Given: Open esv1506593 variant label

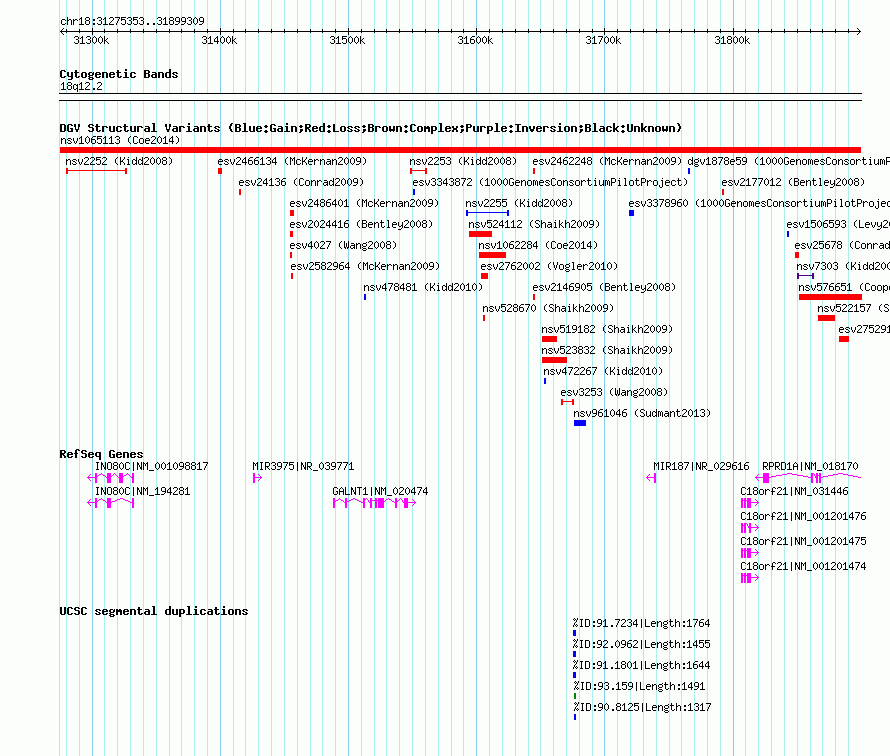Looking at the screenshot, I should pyautogui.click(x=838, y=224).
